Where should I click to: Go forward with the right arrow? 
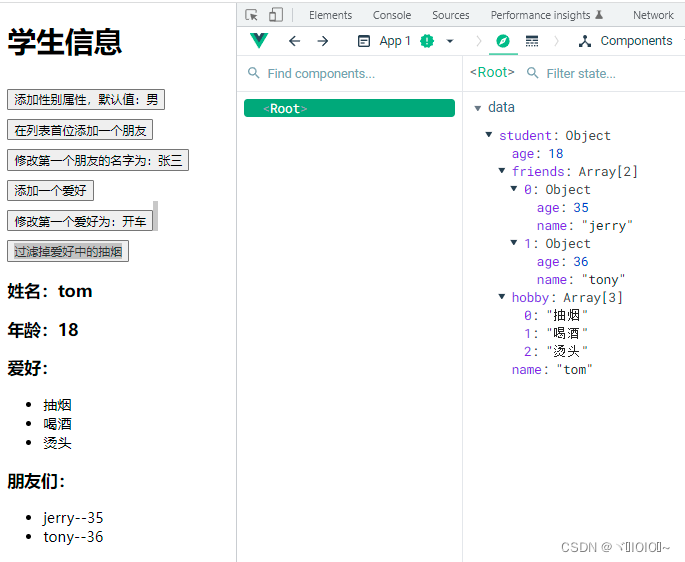323,41
